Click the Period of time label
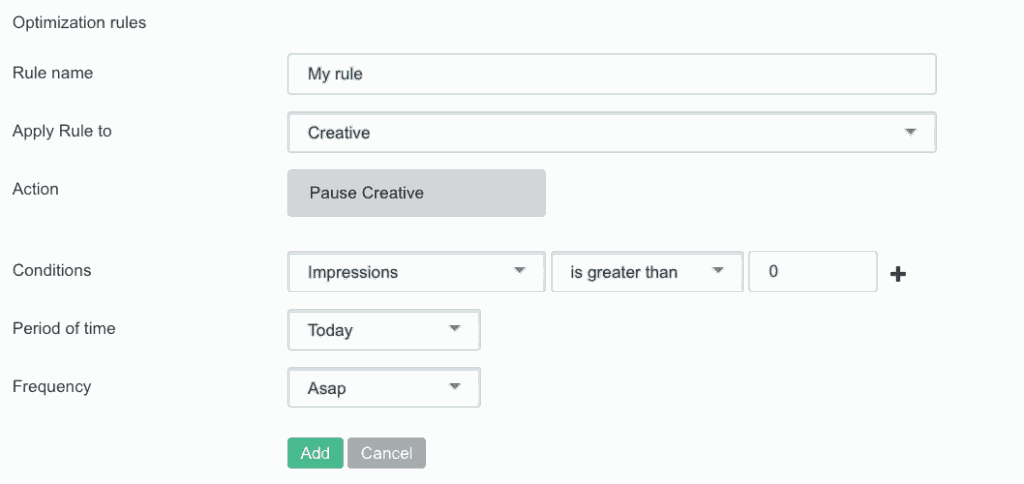Viewport: 1024px width, 484px height. pyautogui.click(x=64, y=328)
